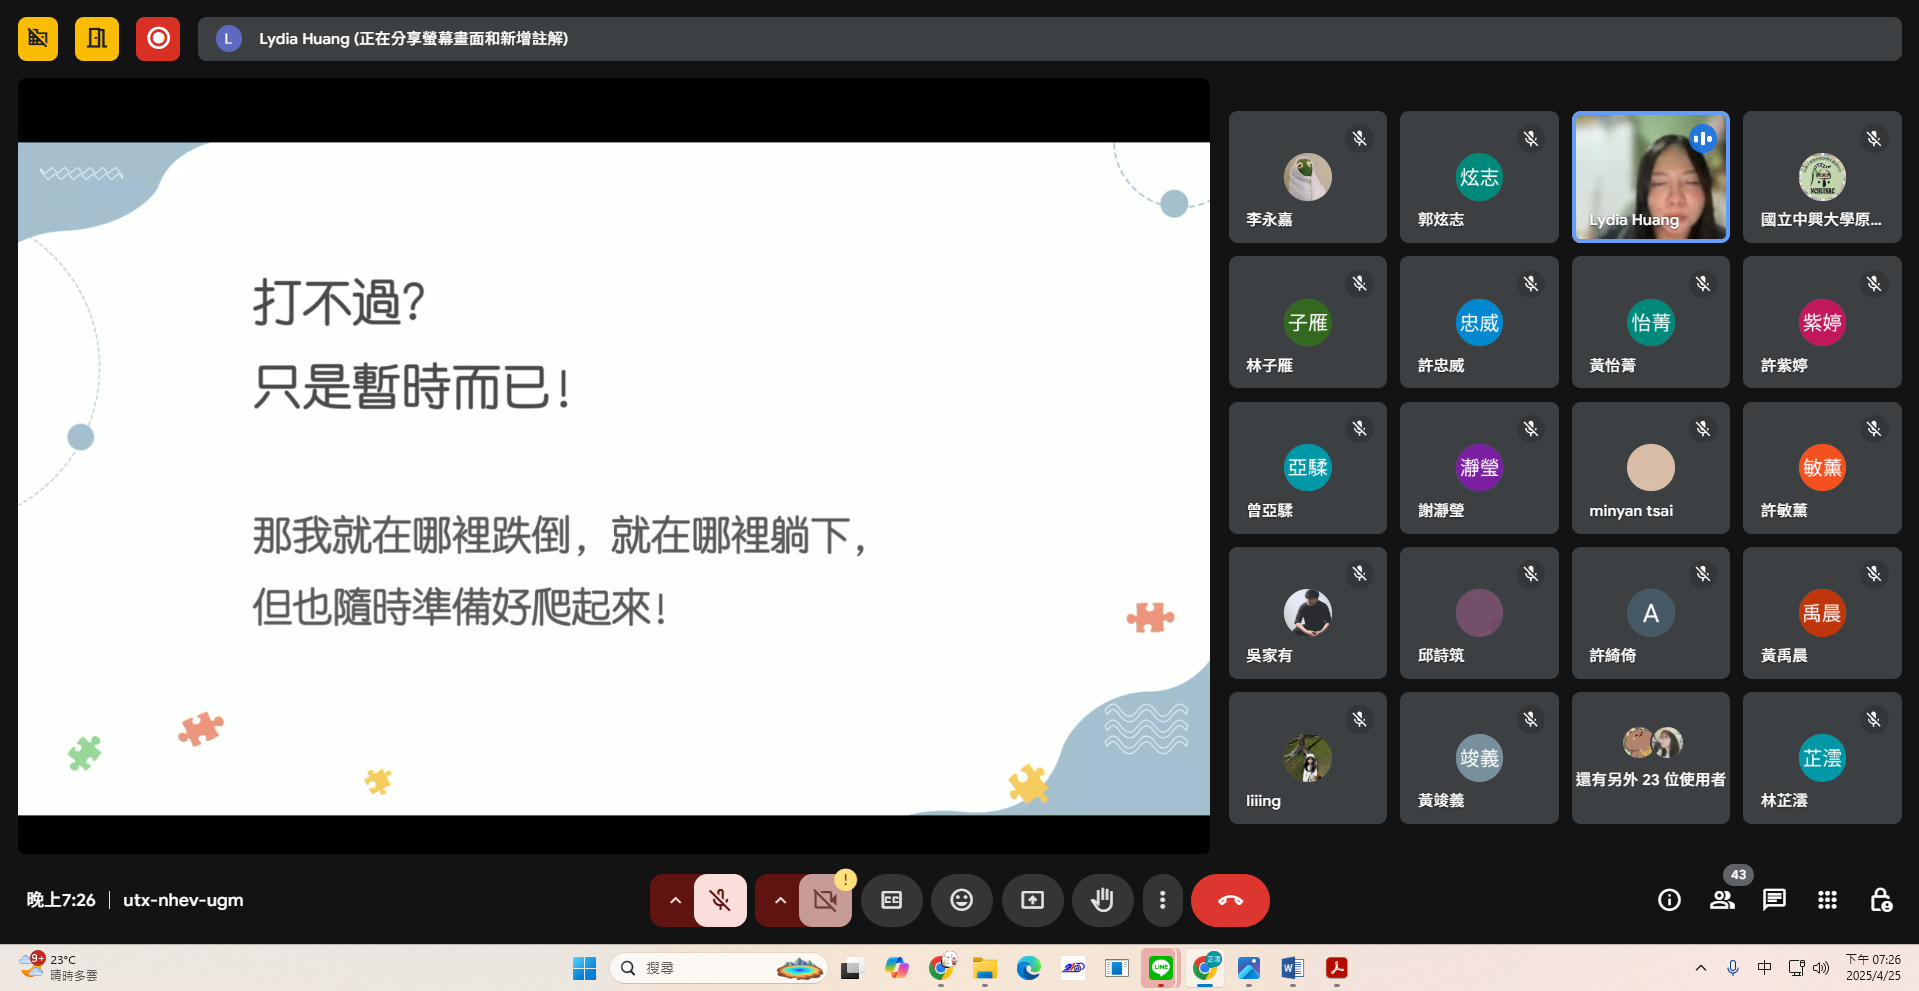Open the Windows Start menu
The image size is (1919, 991).
coord(583,967)
